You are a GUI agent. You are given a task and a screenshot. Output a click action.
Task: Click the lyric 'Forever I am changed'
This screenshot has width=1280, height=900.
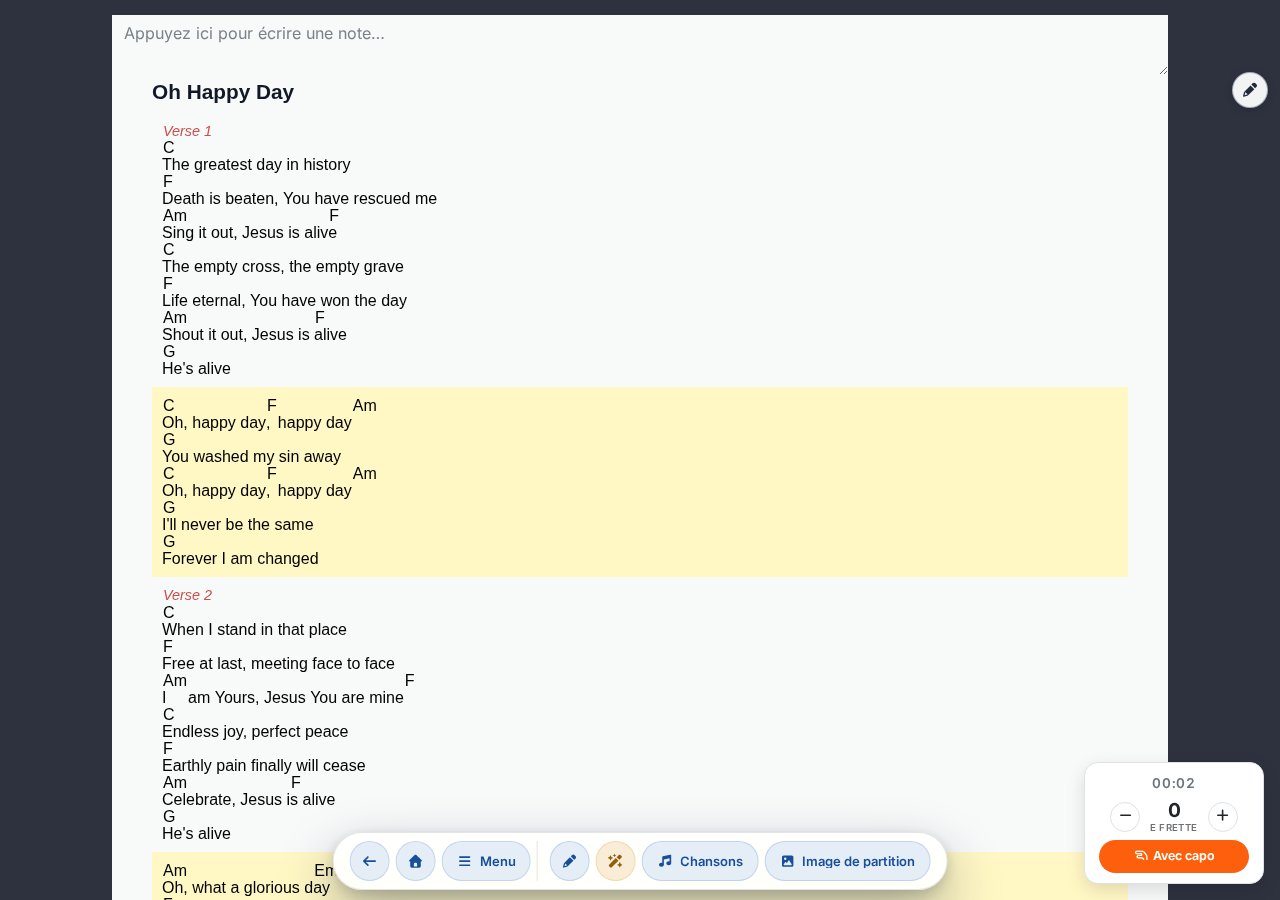point(240,559)
